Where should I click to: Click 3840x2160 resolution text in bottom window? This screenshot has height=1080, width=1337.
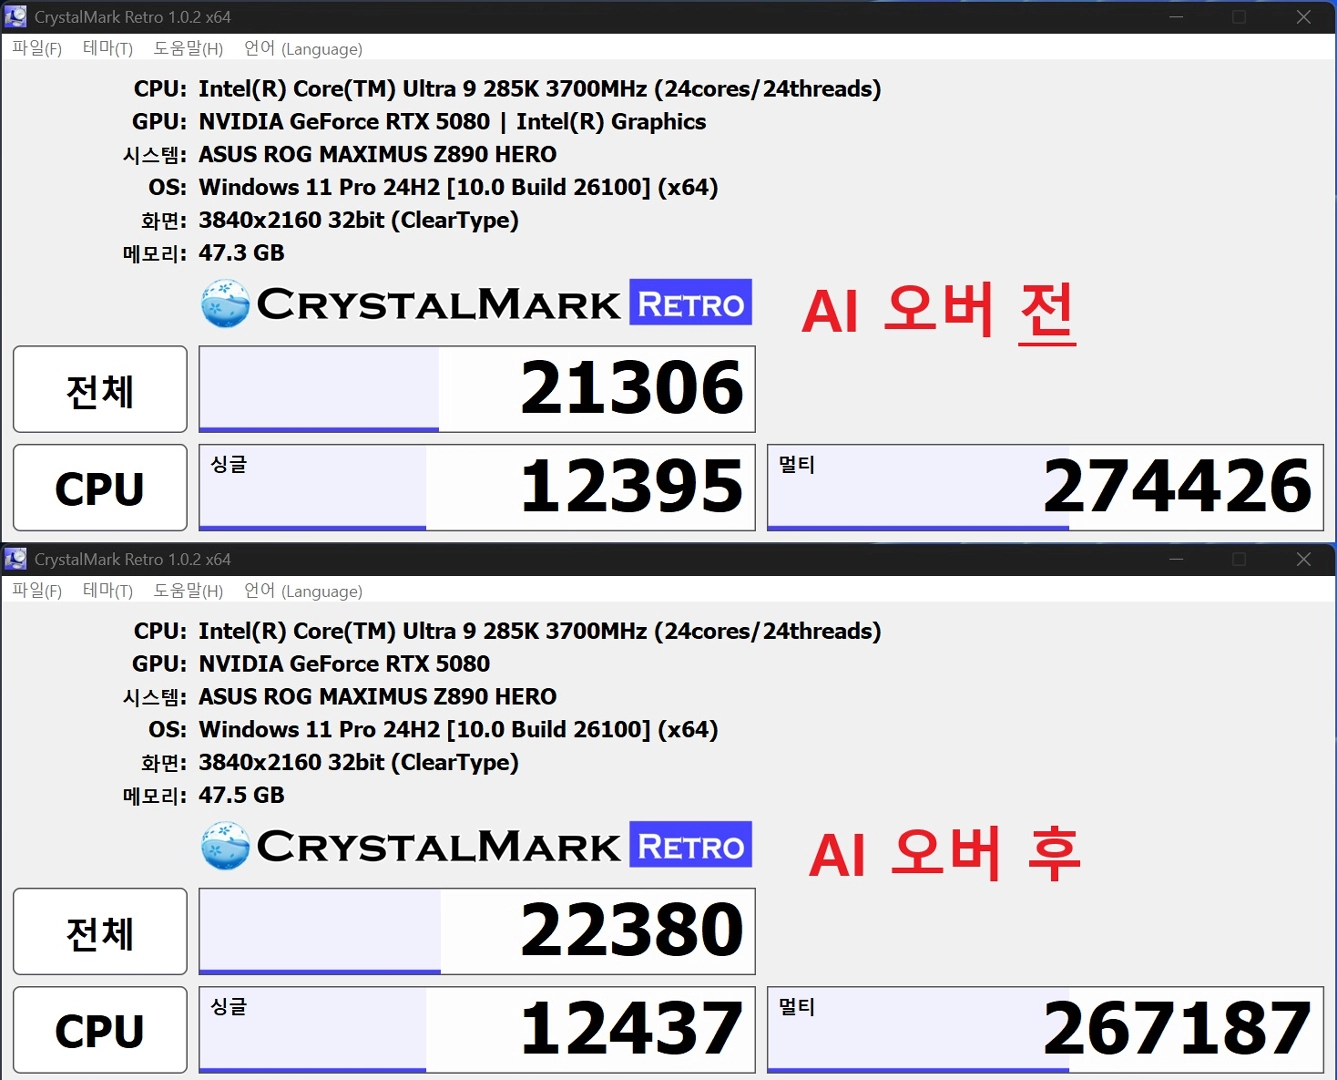pos(358,763)
